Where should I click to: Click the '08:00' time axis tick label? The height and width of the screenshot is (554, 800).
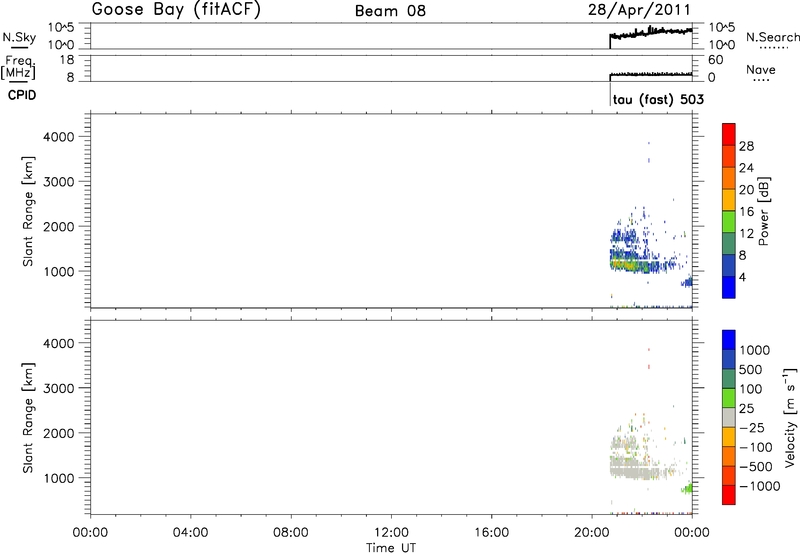tap(291, 533)
